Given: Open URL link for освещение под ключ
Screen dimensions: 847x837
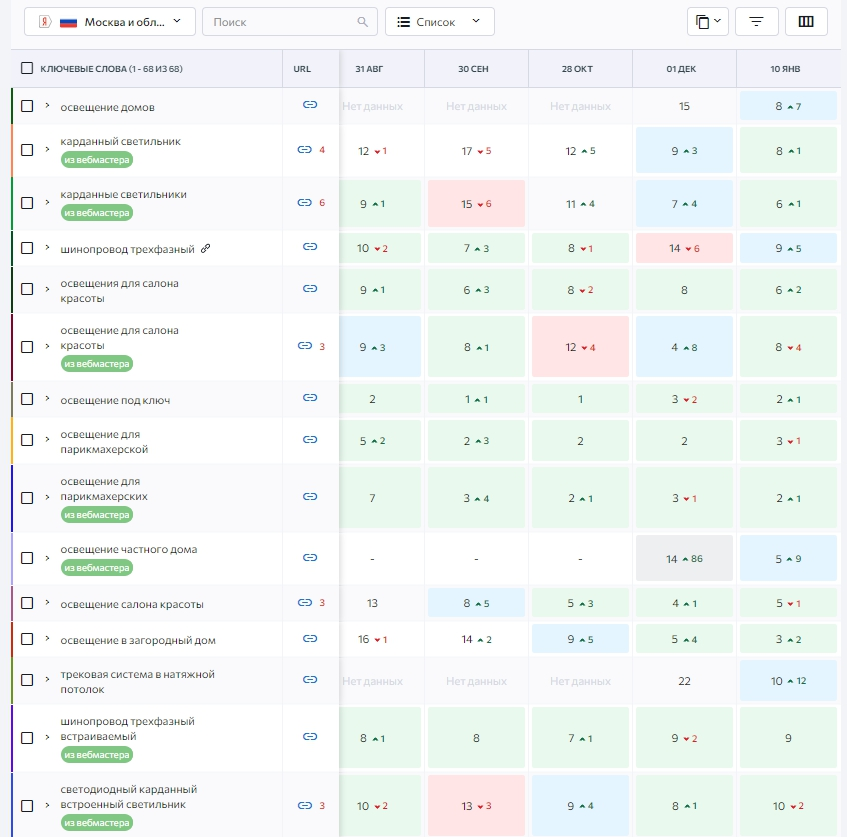Looking at the screenshot, I should pyautogui.click(x=310, y=398).
